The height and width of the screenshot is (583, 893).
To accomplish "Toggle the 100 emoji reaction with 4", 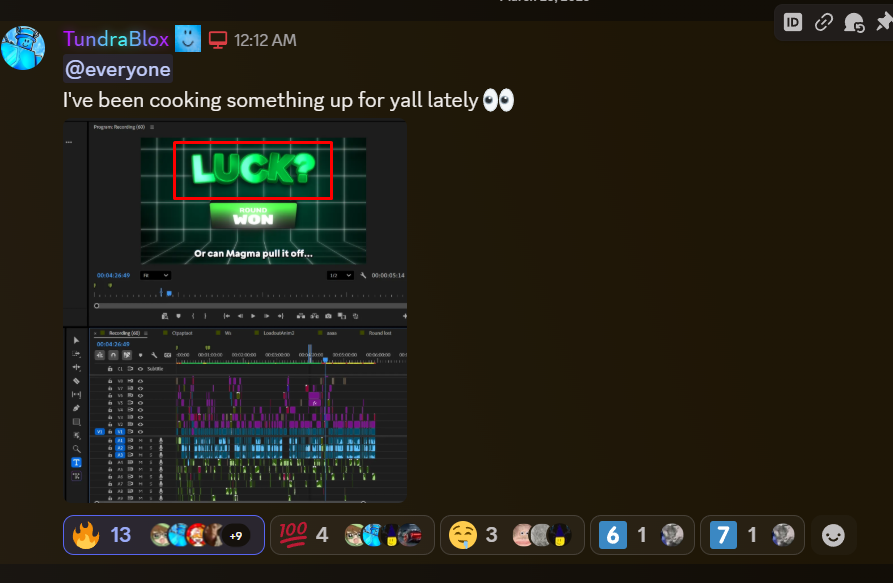I will coord(353,535).
